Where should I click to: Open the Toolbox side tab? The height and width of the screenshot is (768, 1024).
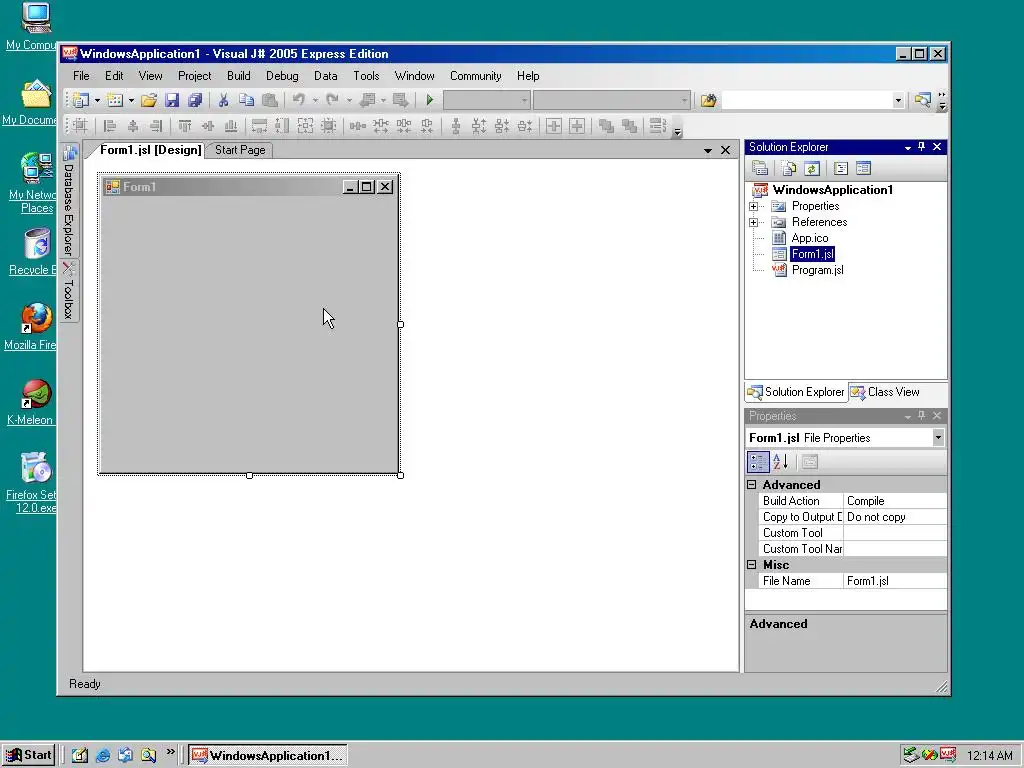point(69,291)
